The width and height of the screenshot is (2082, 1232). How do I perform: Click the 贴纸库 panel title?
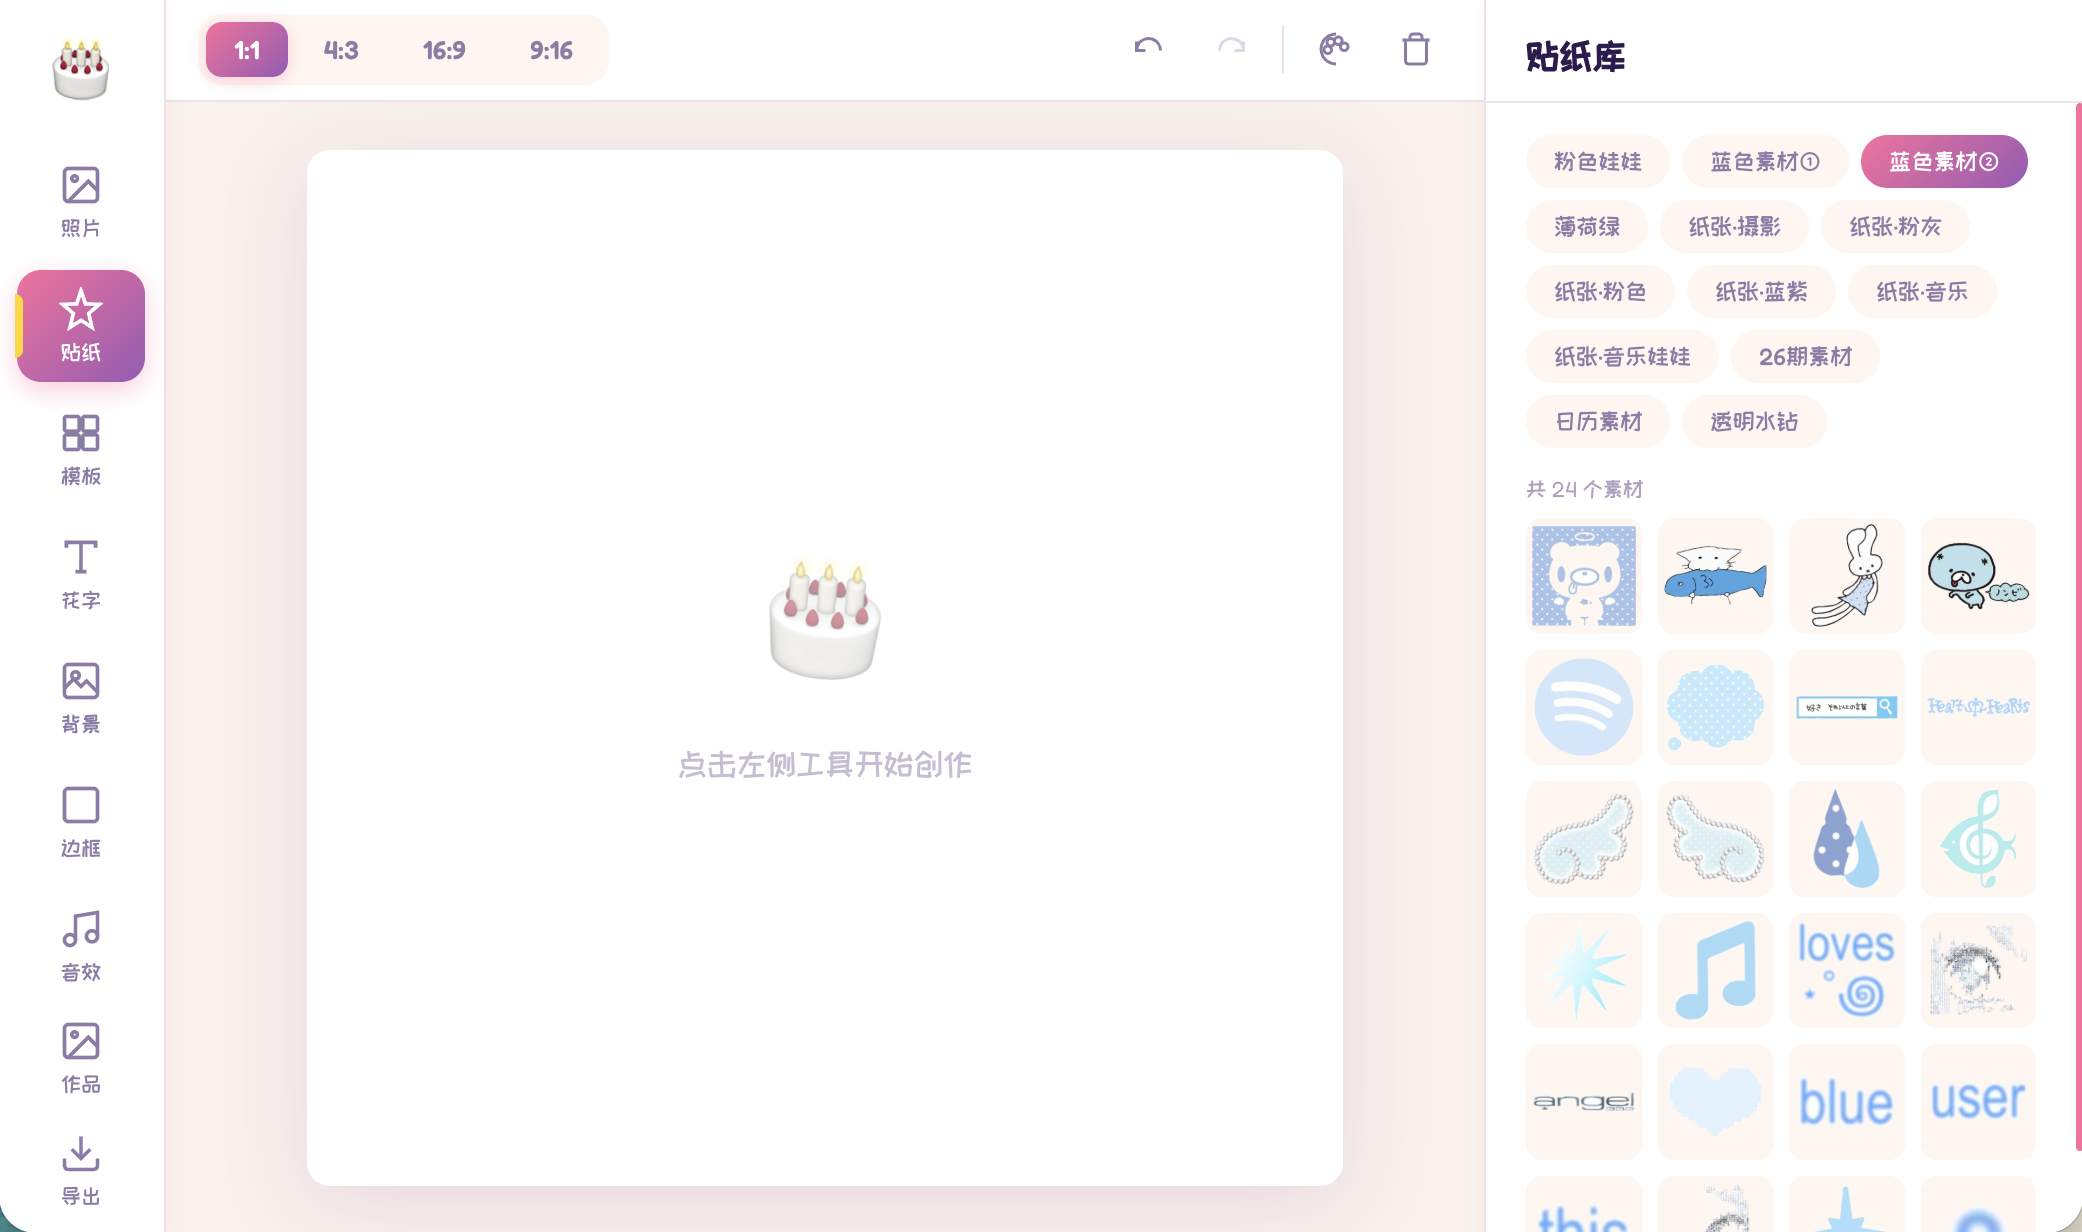[x=1575, y=57]
